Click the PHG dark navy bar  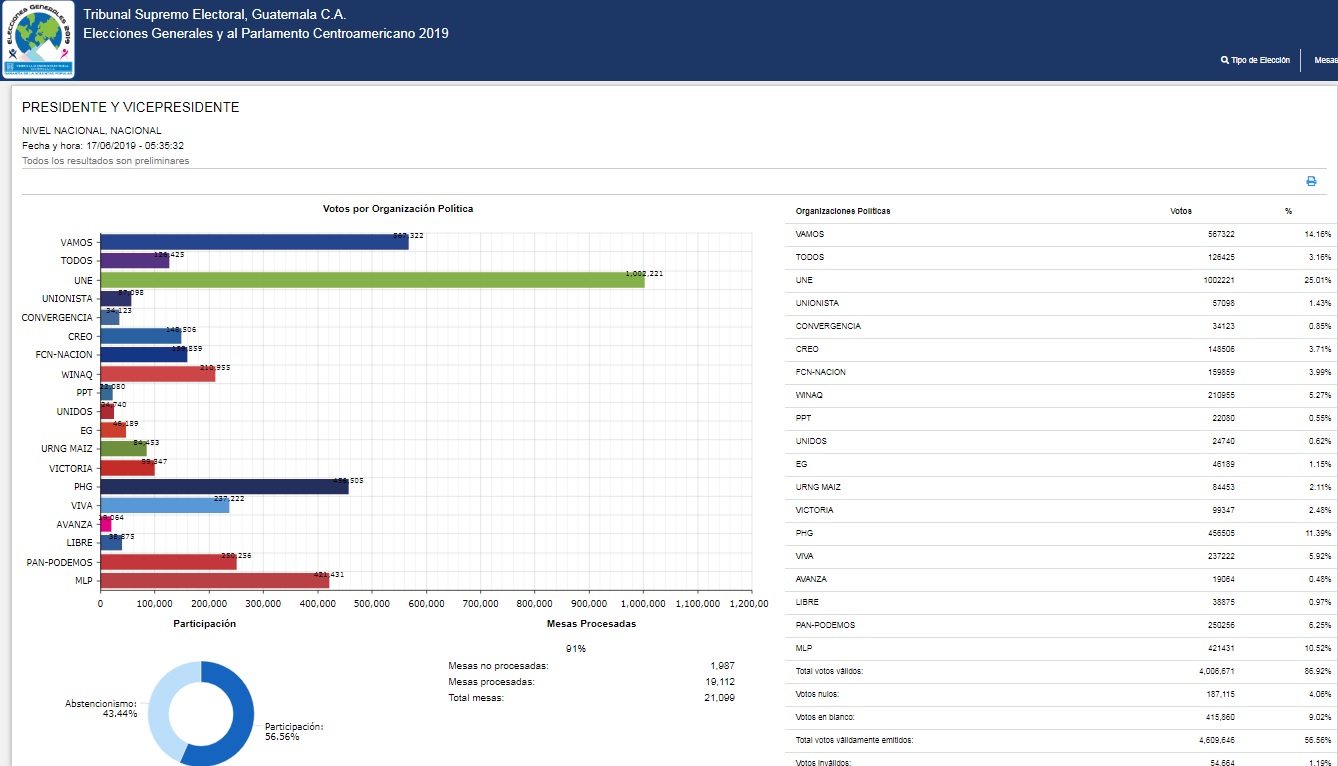pyautogui.click(x=224, y=487)
